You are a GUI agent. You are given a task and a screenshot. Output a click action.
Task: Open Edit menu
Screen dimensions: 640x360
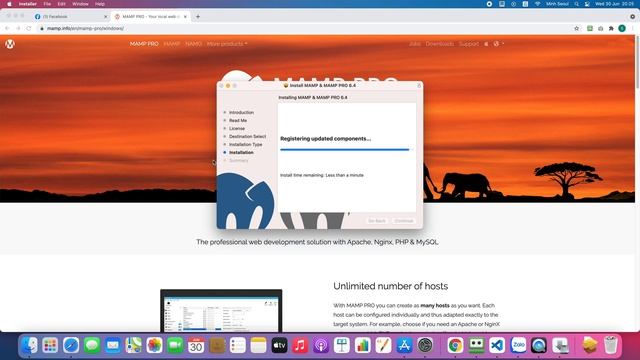pos(61,4)
